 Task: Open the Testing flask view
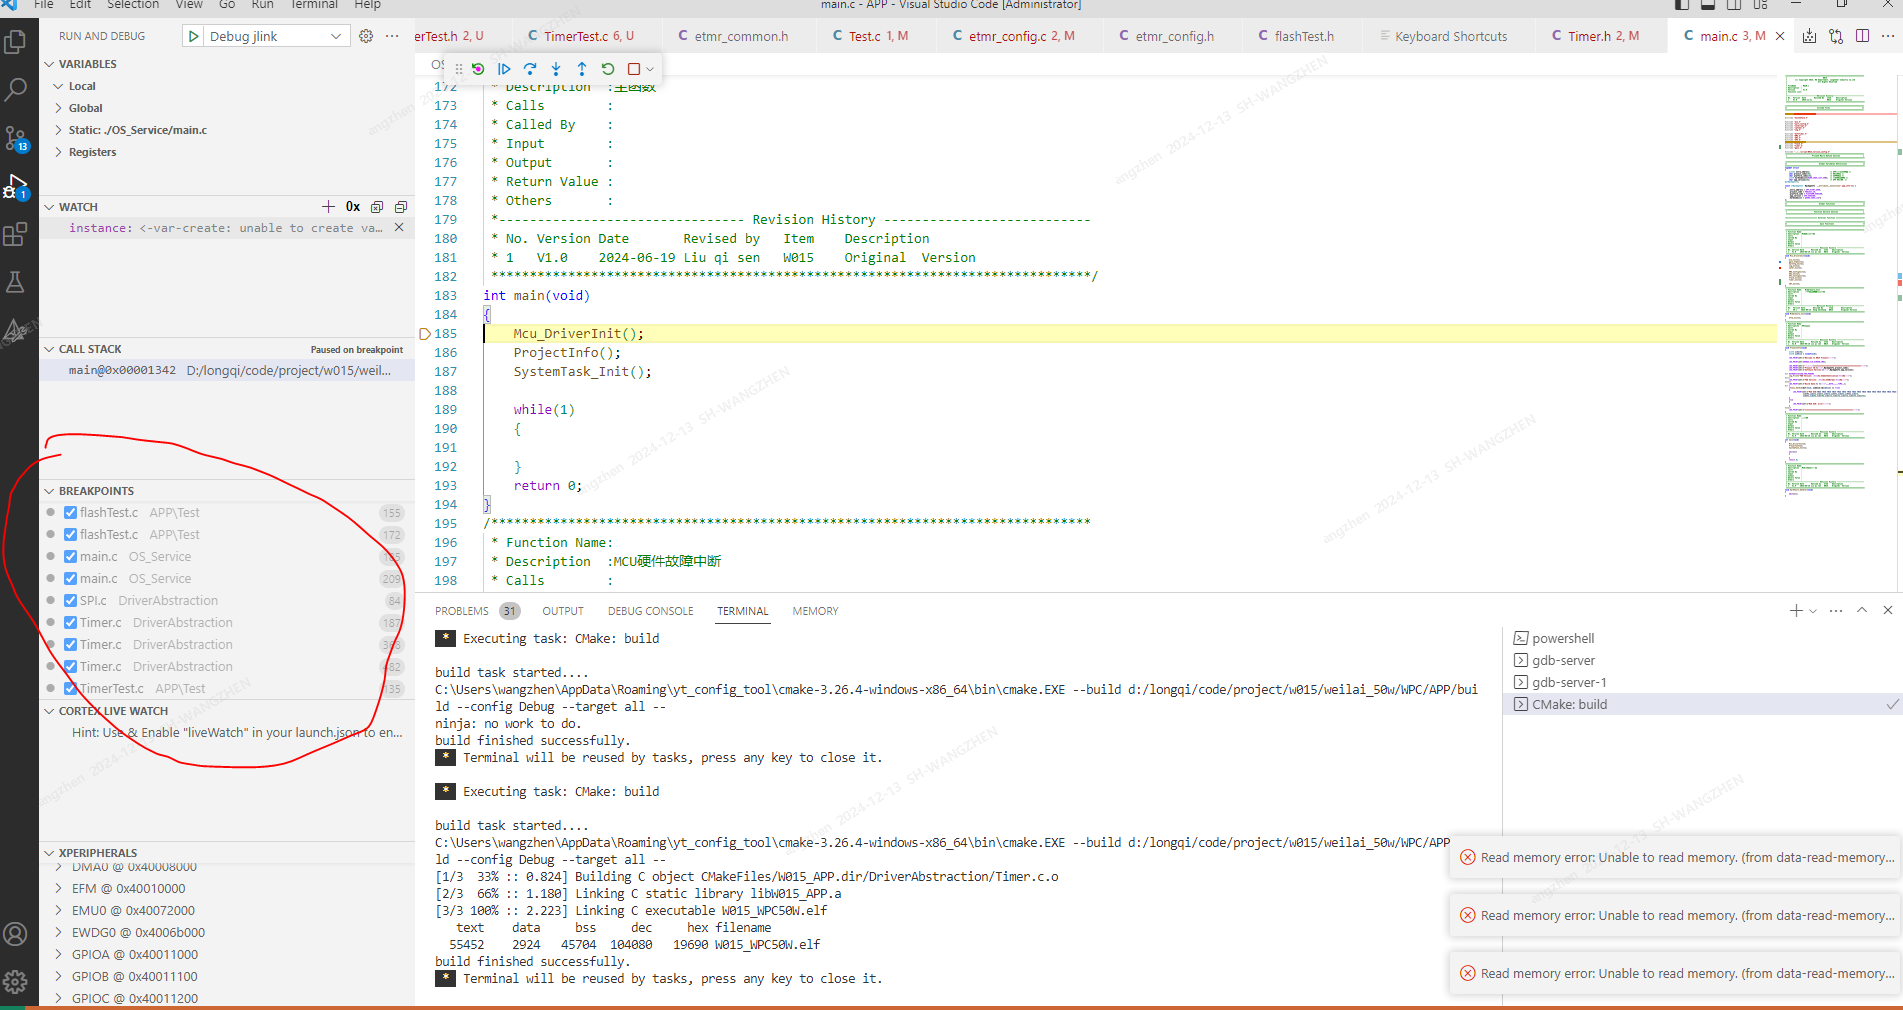(16, 282)
